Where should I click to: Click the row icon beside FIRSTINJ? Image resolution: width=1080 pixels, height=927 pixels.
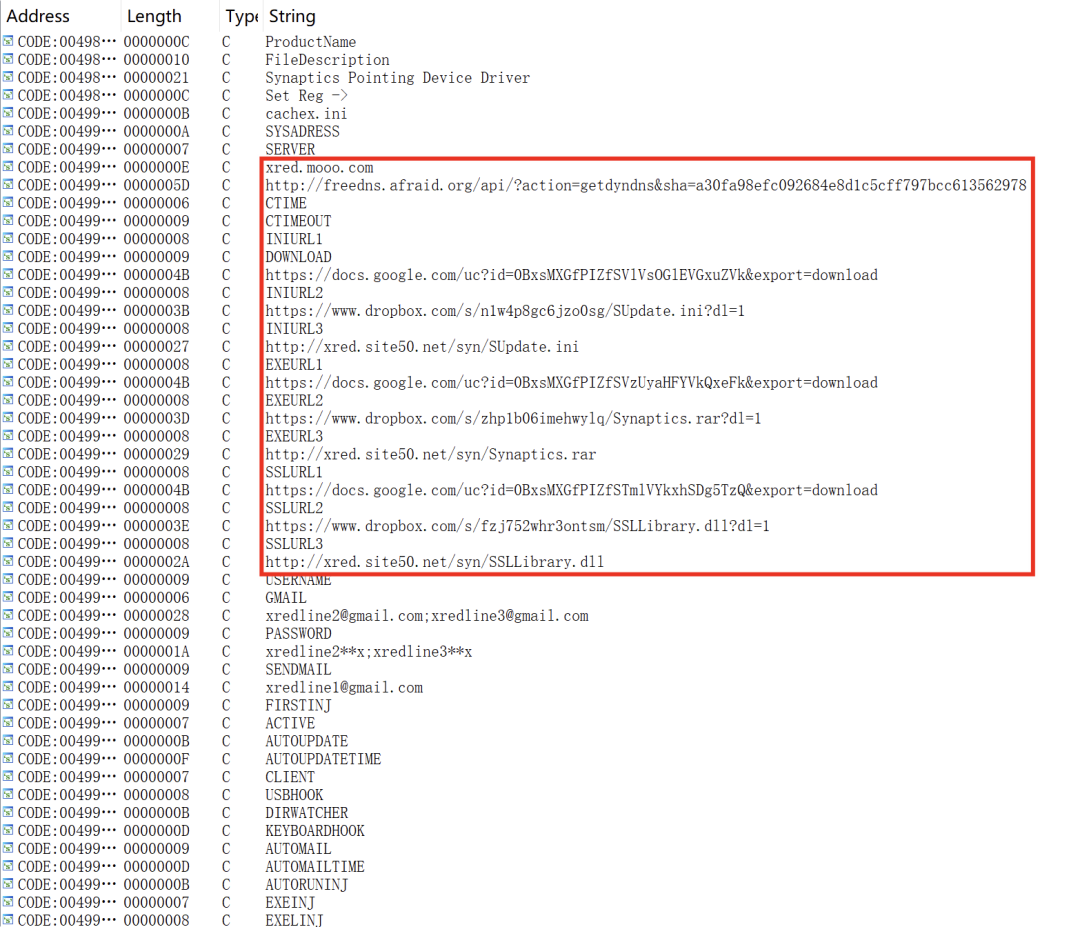coord(8,705)
